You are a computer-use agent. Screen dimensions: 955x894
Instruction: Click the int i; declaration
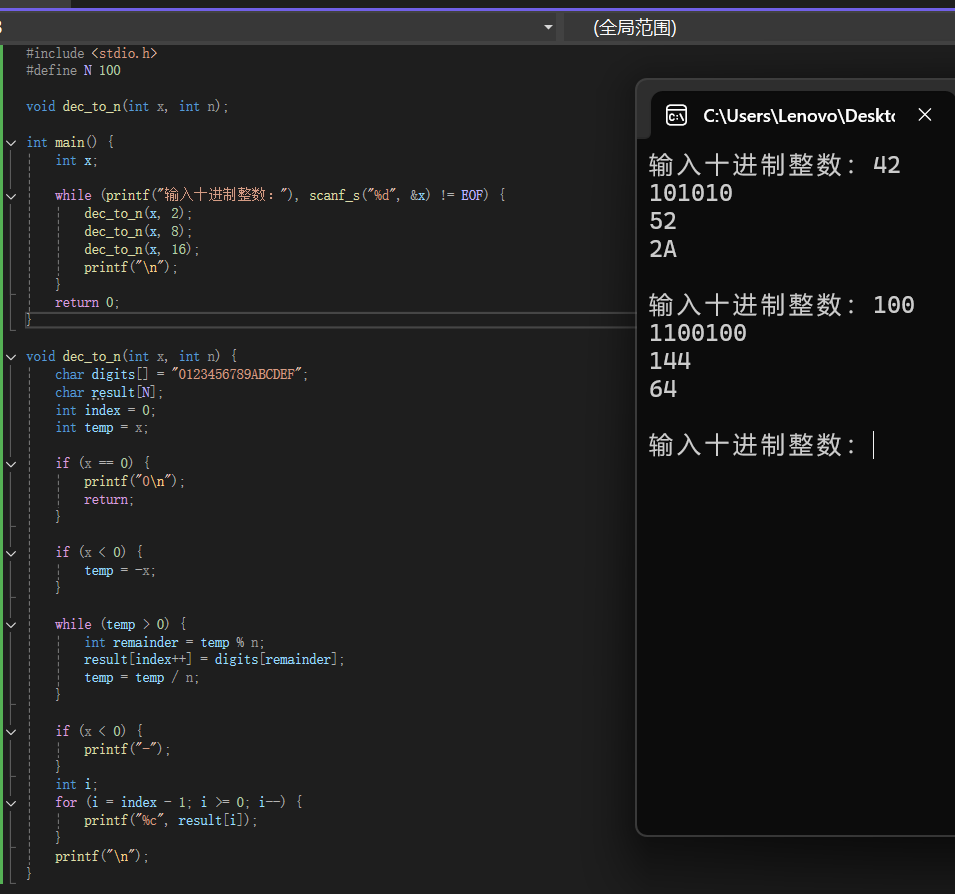pyautogui.click(x=76, y=785)
